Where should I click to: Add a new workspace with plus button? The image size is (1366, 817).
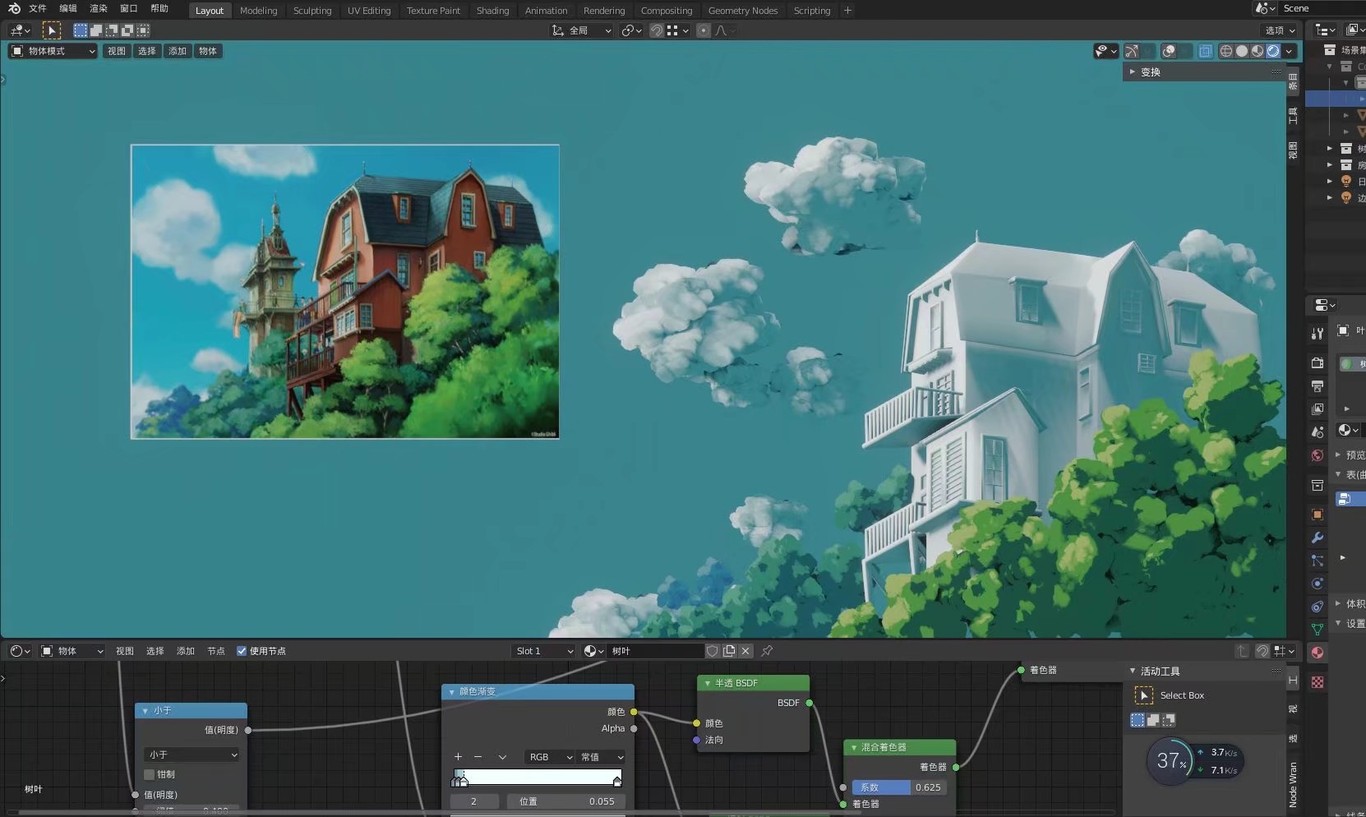[x=848, y=10]
